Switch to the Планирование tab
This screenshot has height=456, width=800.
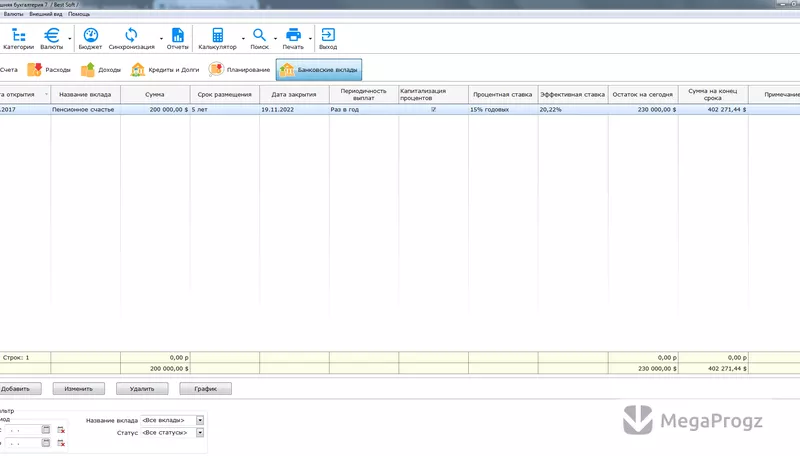239,69
